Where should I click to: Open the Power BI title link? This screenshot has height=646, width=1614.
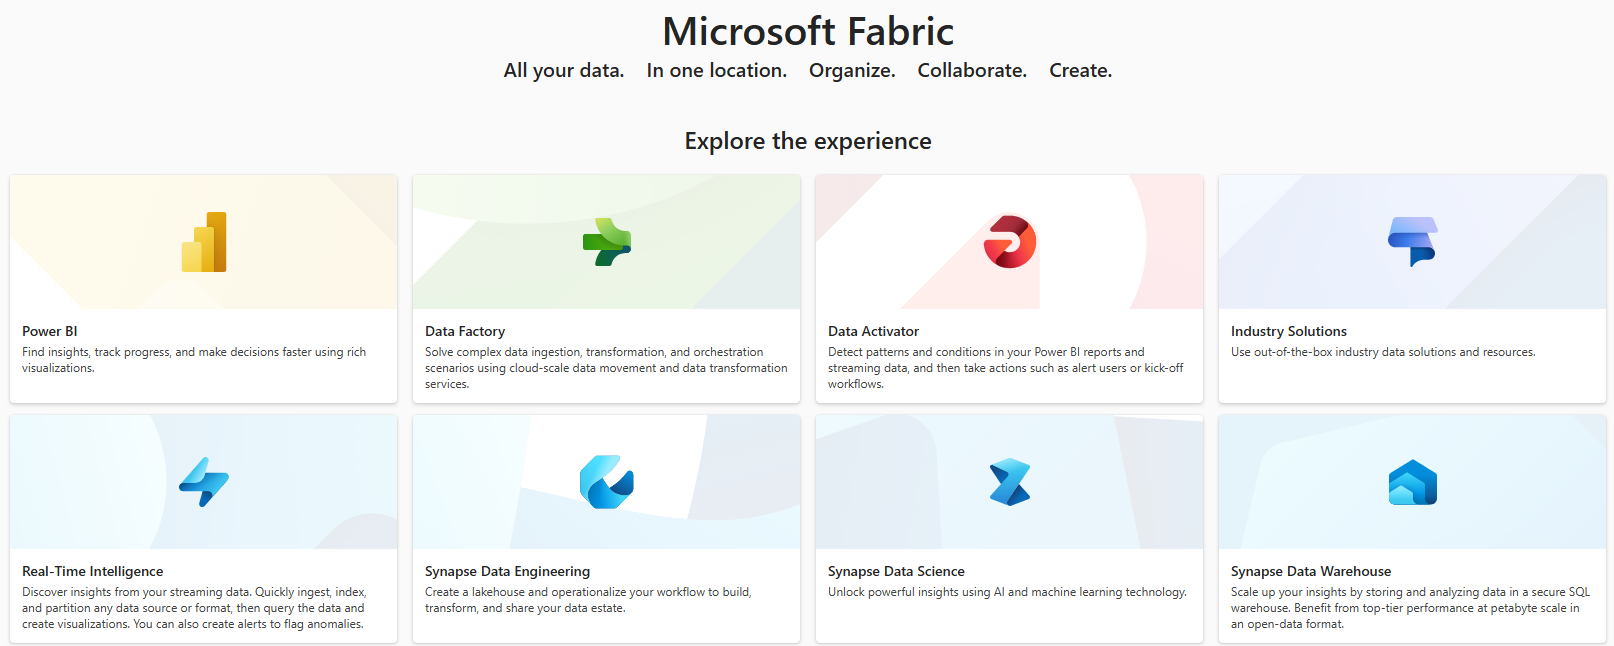pos(50,331)
